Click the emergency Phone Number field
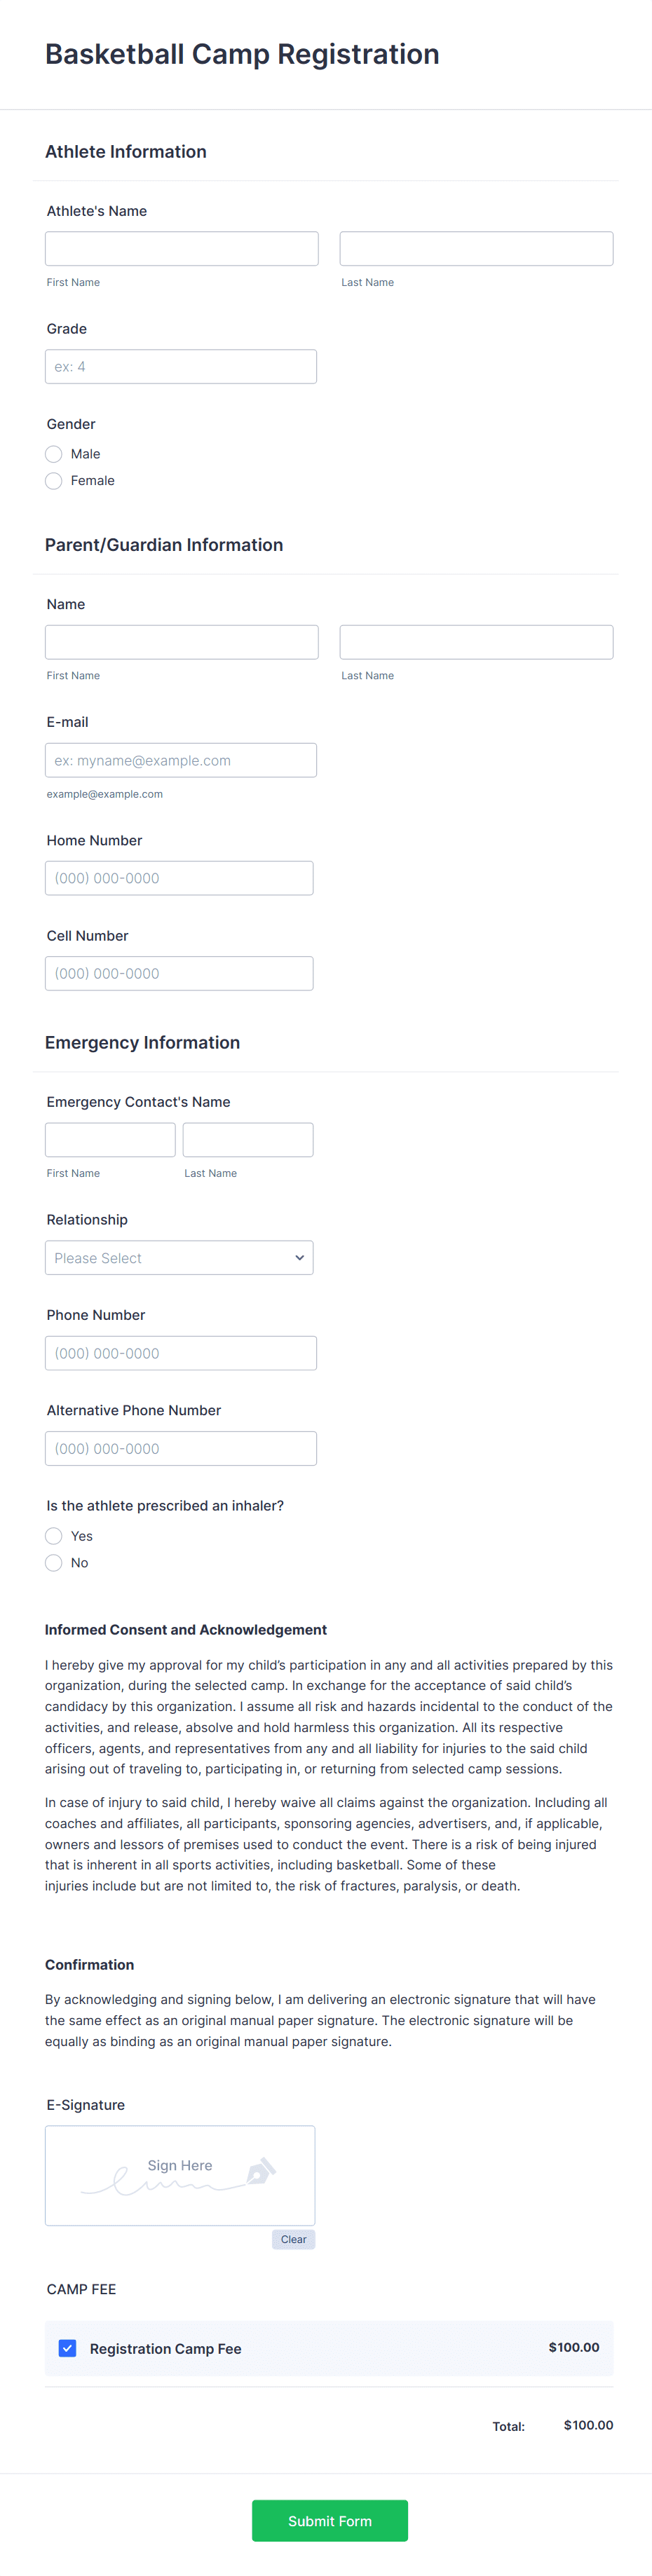 coord(180,1352)
